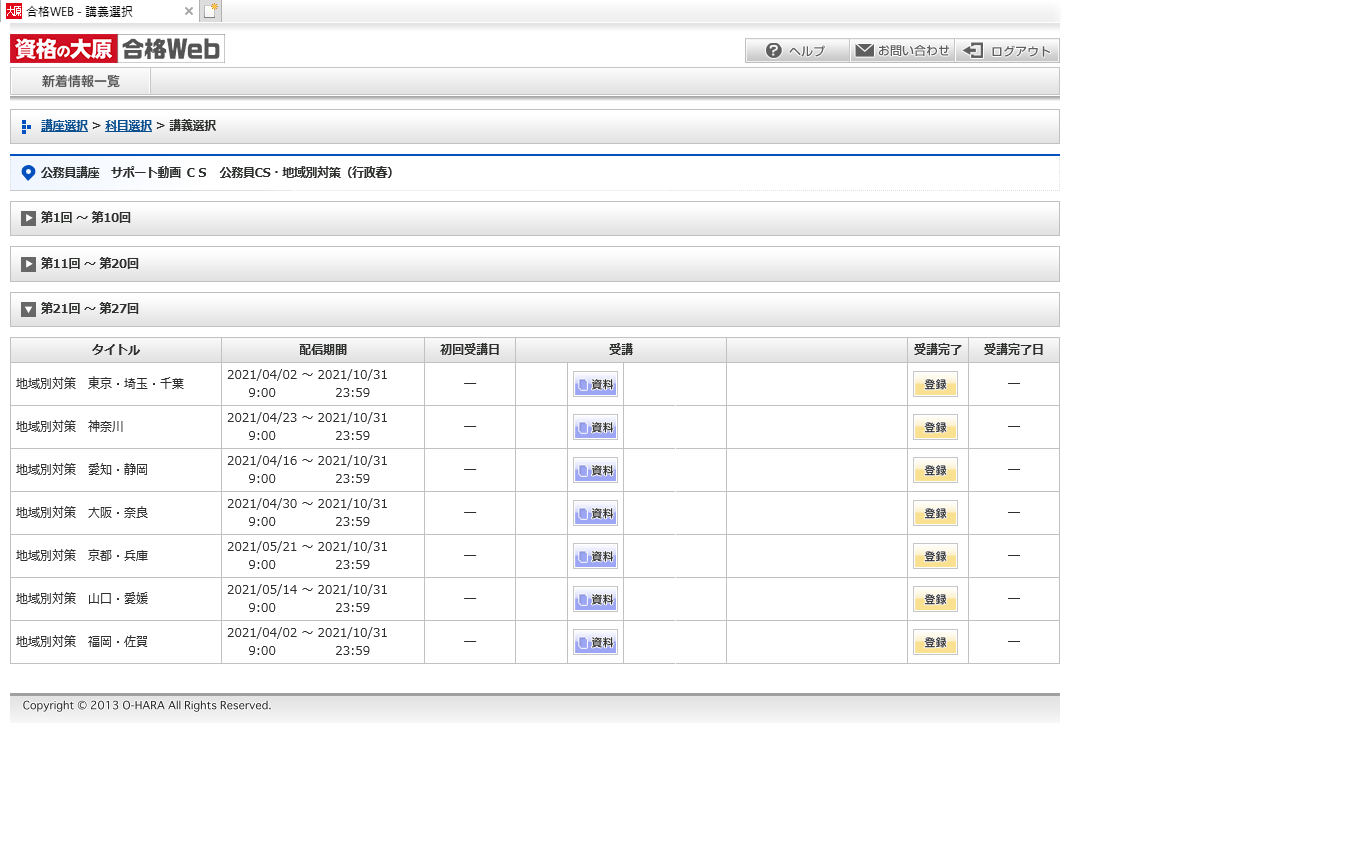Image resolution: width=1366 pixels, height=844 pixels.
Task: Click the 受講完了 column header
Action: pyautogui.click(x=938, y=350)
